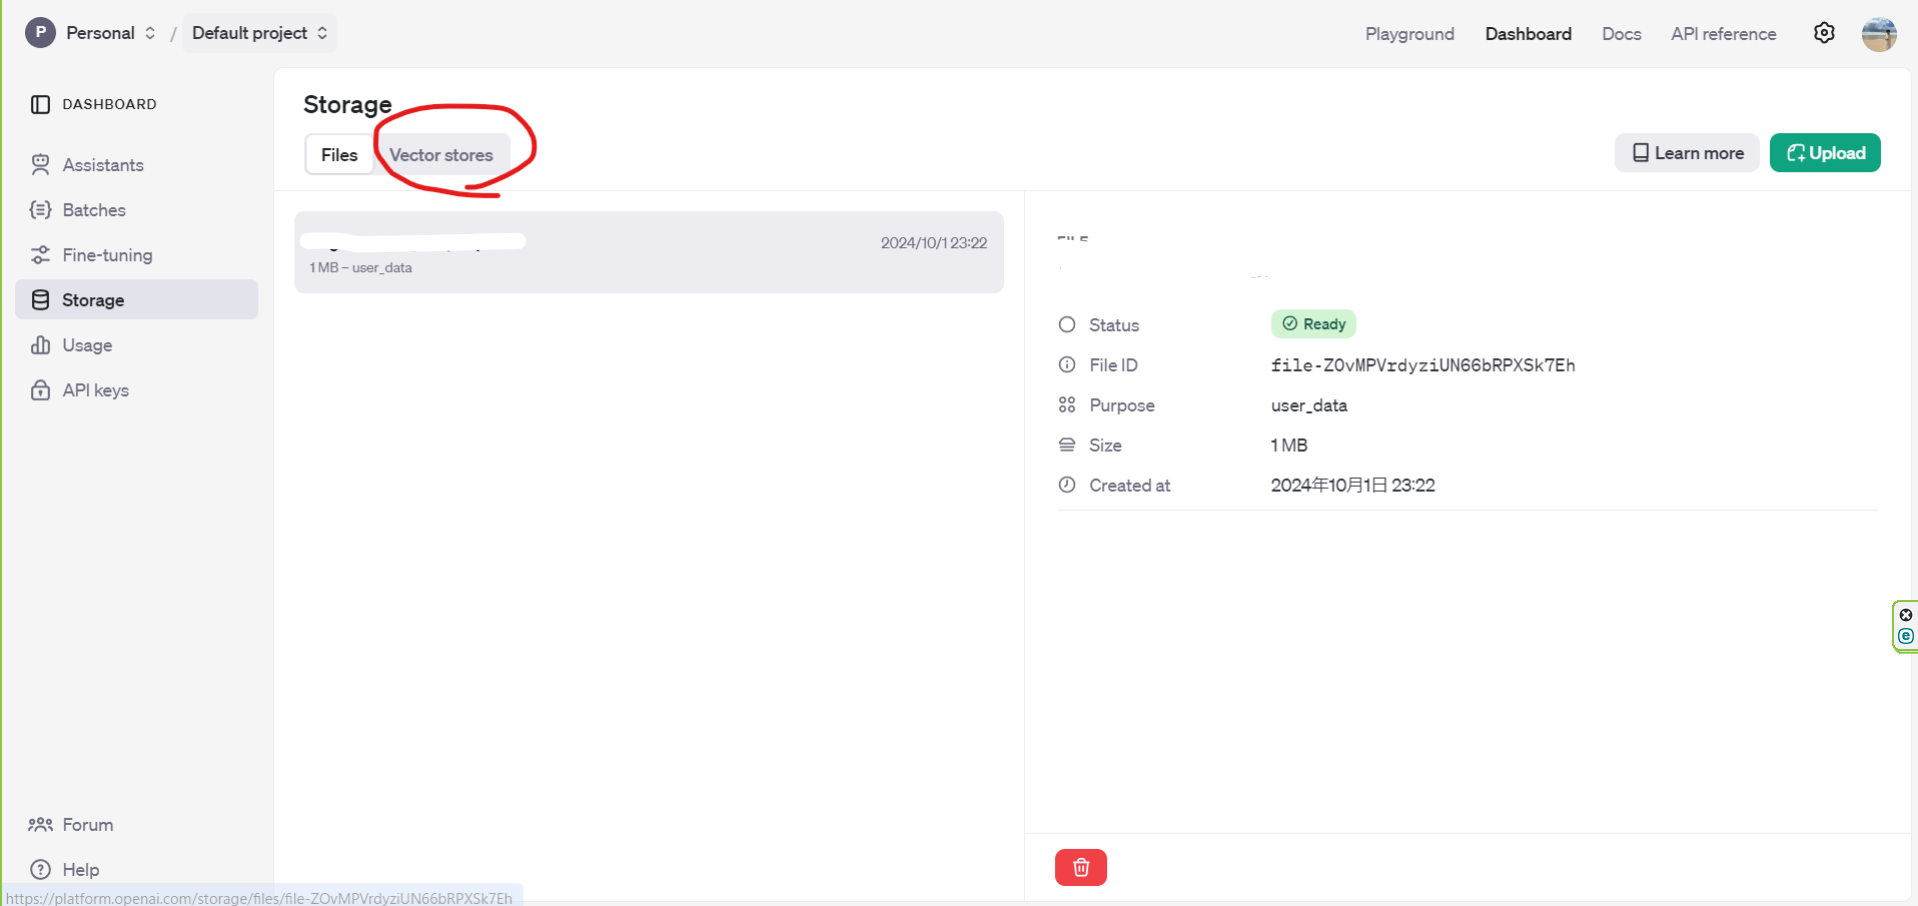
Task: Click the file timestamp 2024/10/1 23:22
Action: click(x=933, y=243)
